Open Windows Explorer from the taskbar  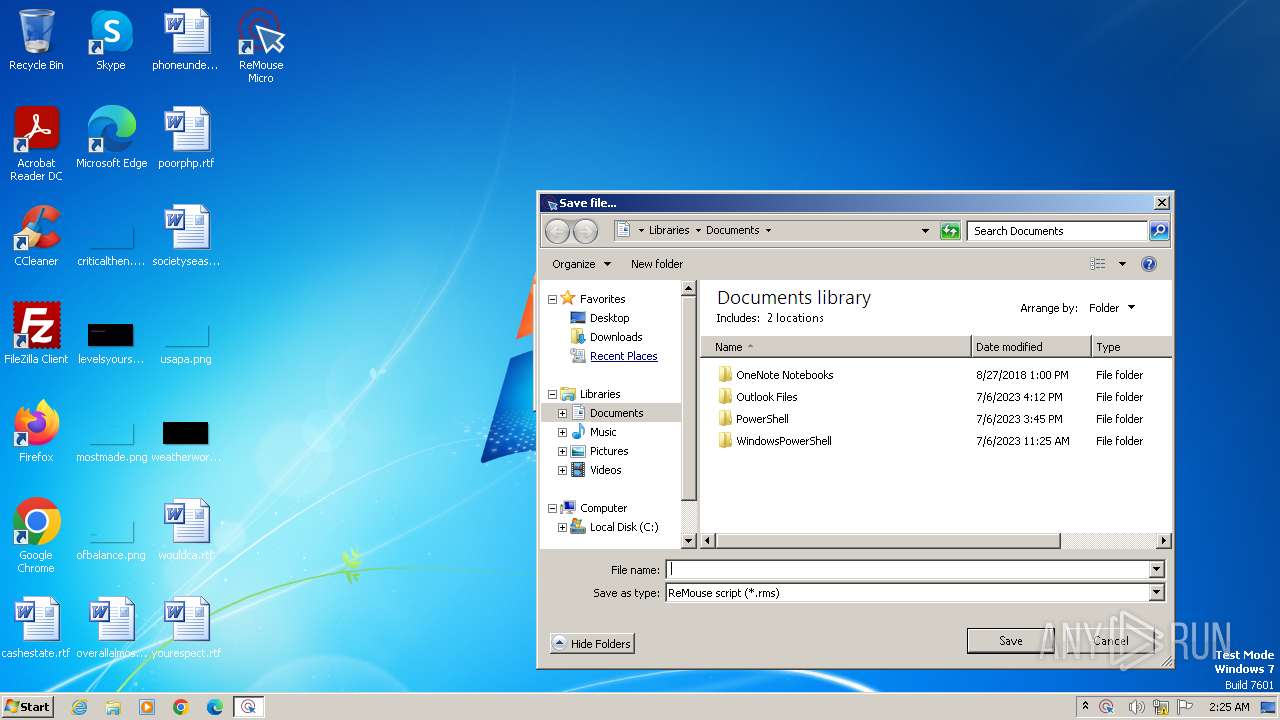(x=113, y=707)
